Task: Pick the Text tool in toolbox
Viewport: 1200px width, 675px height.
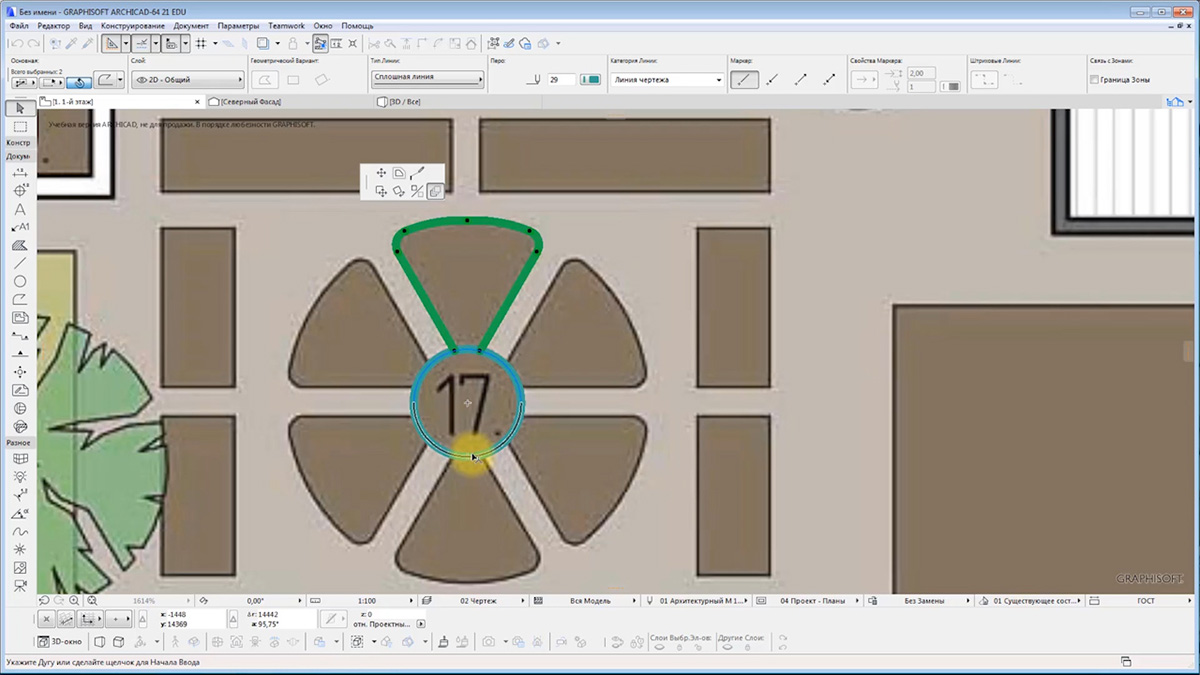Action: pos(19,210)
